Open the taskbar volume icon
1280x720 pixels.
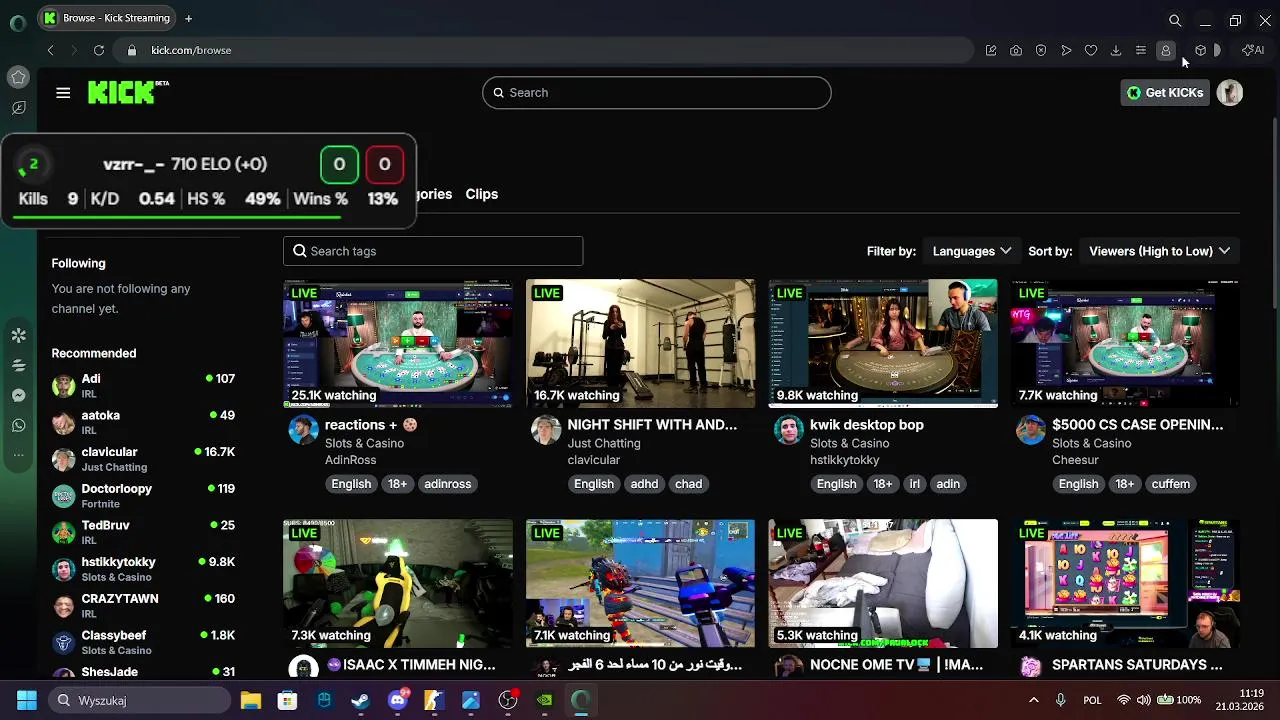(1143, 700)
